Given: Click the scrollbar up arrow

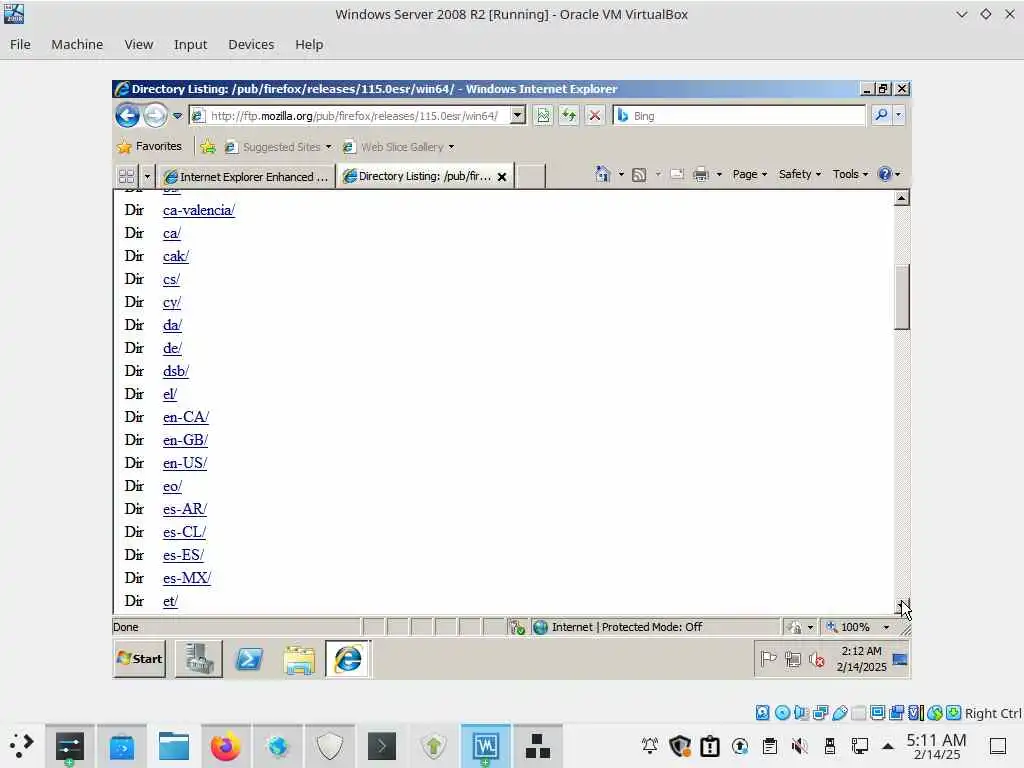Looking at the screenshot, I should [901, 198].
